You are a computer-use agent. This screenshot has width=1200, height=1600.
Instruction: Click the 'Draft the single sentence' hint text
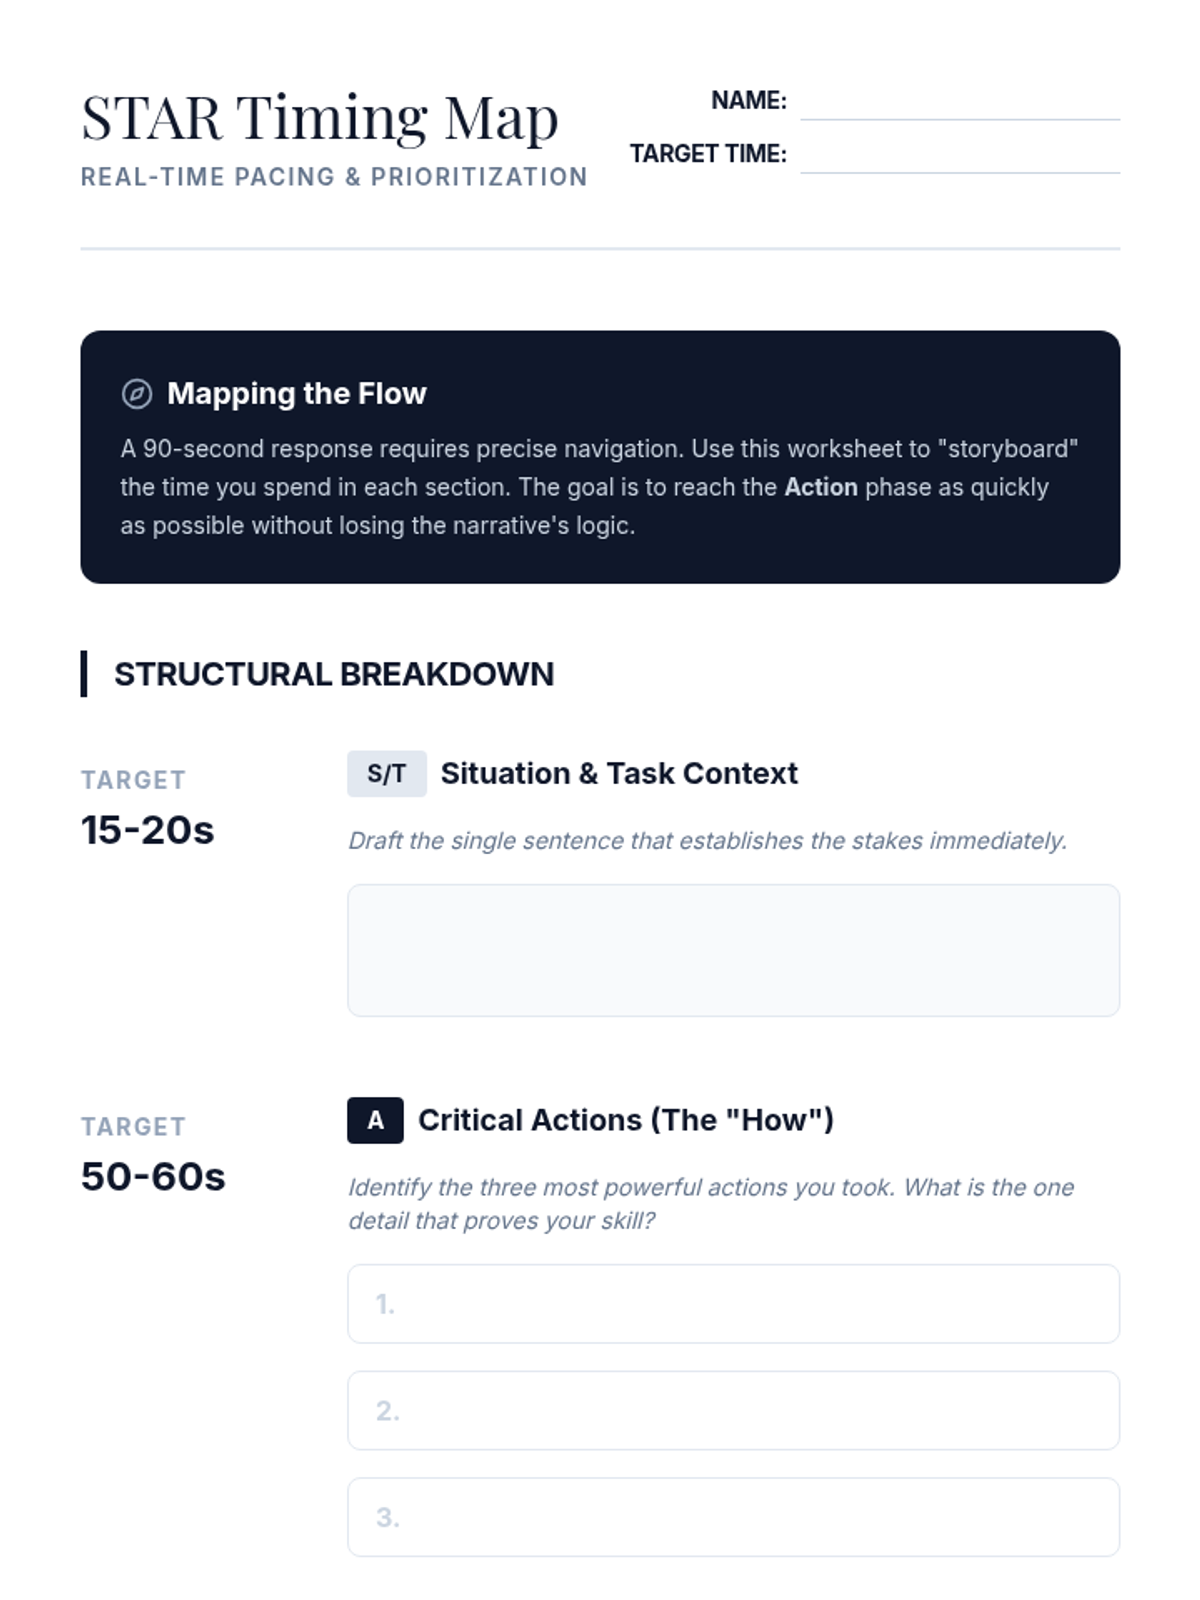707,841
